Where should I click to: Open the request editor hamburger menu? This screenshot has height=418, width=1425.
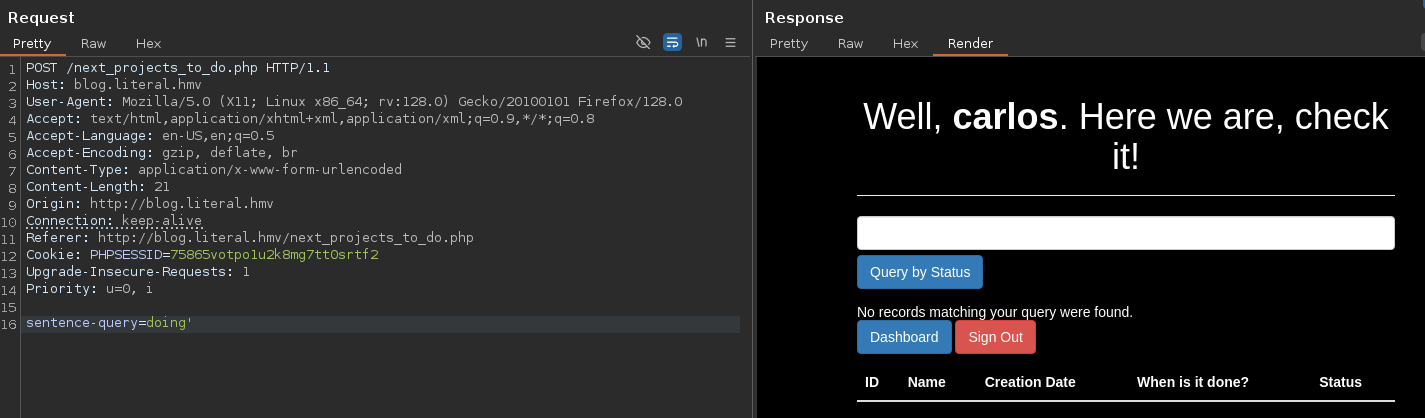730,42
